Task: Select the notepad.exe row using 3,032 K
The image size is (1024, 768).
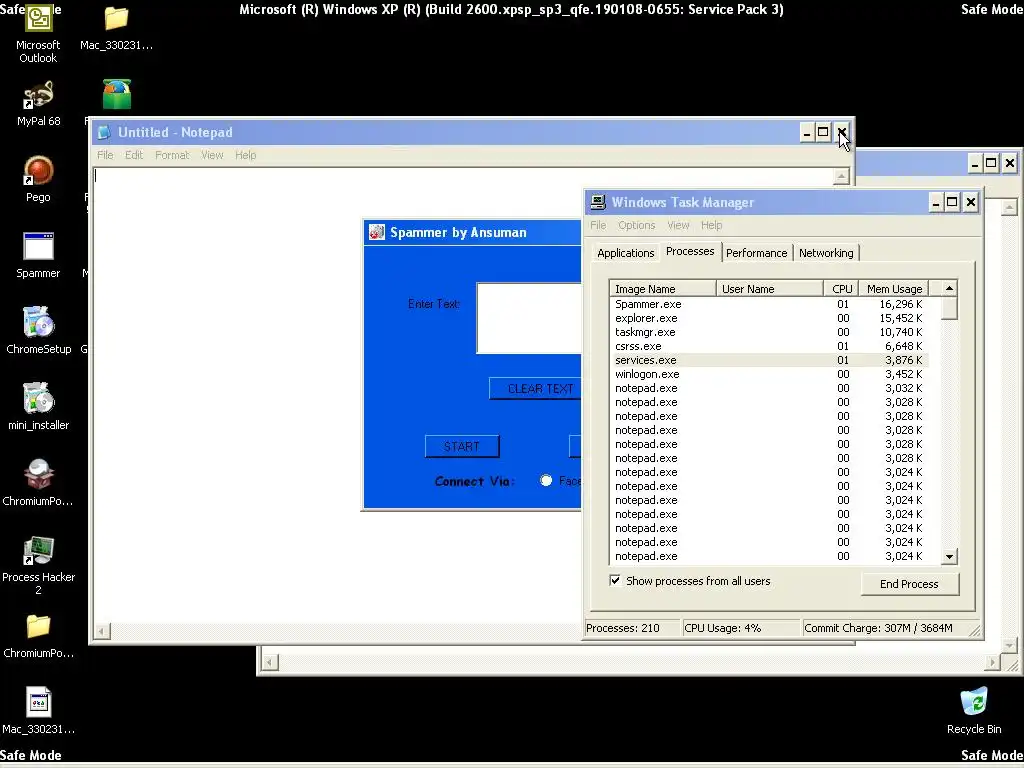Action: tap(769, 389)
